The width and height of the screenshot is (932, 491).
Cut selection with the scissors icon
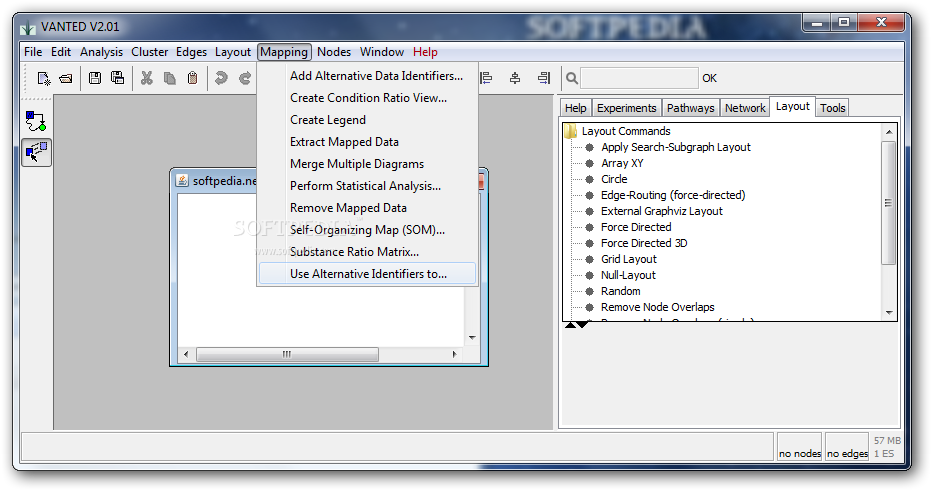[147, 78]
